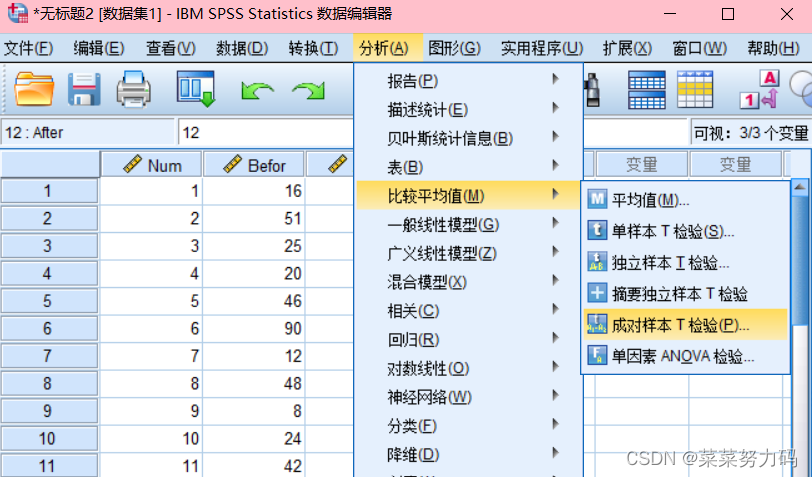Click the Print toolbar icon
812x477 pixels.
(x=134, y=89)
